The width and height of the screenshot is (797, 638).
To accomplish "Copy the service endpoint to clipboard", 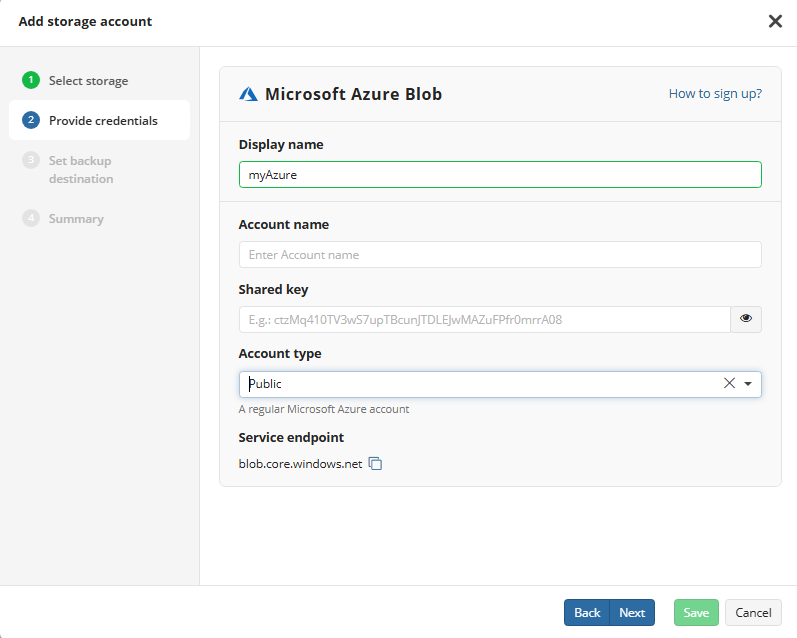I will (376, 464).
